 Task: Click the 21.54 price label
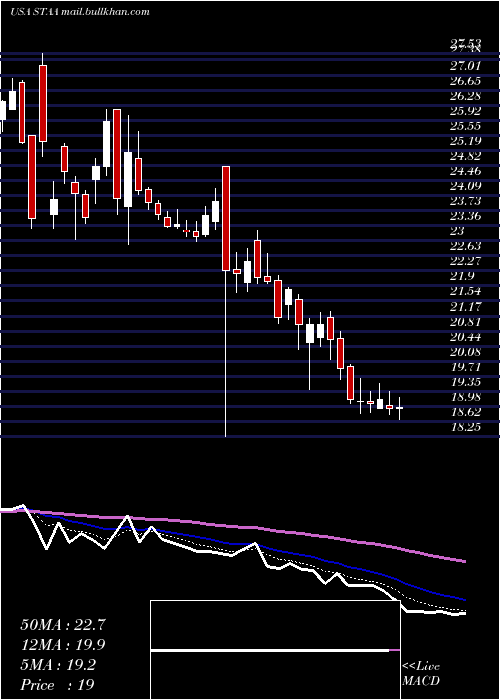[465, 292]
